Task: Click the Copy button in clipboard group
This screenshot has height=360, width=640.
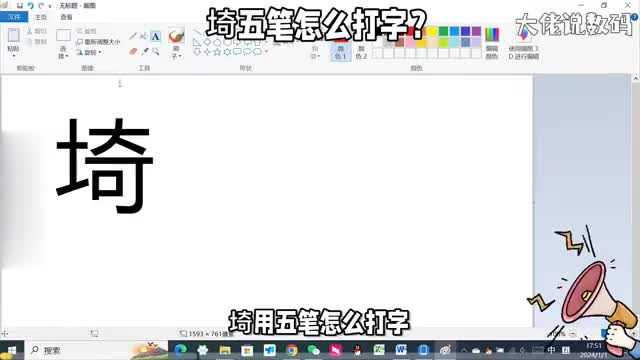Action: point(37,42)
